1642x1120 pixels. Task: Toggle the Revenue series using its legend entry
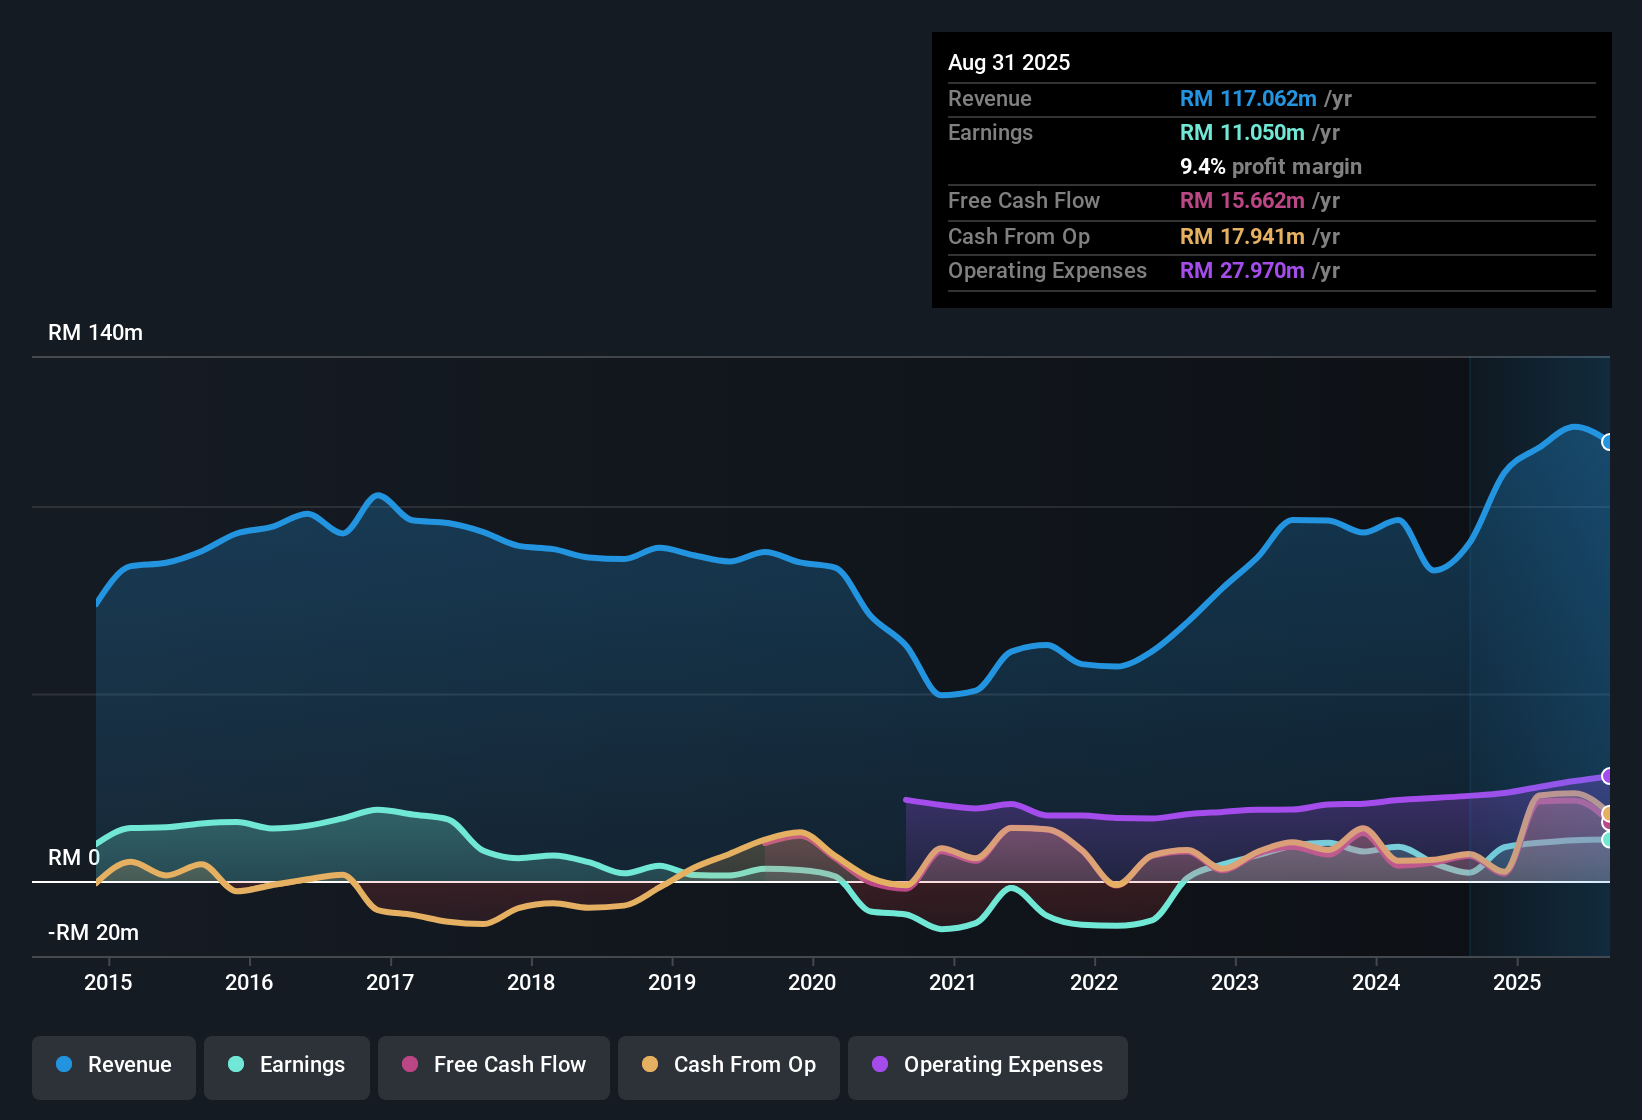pyautogui.click(x=113, y=1065)
